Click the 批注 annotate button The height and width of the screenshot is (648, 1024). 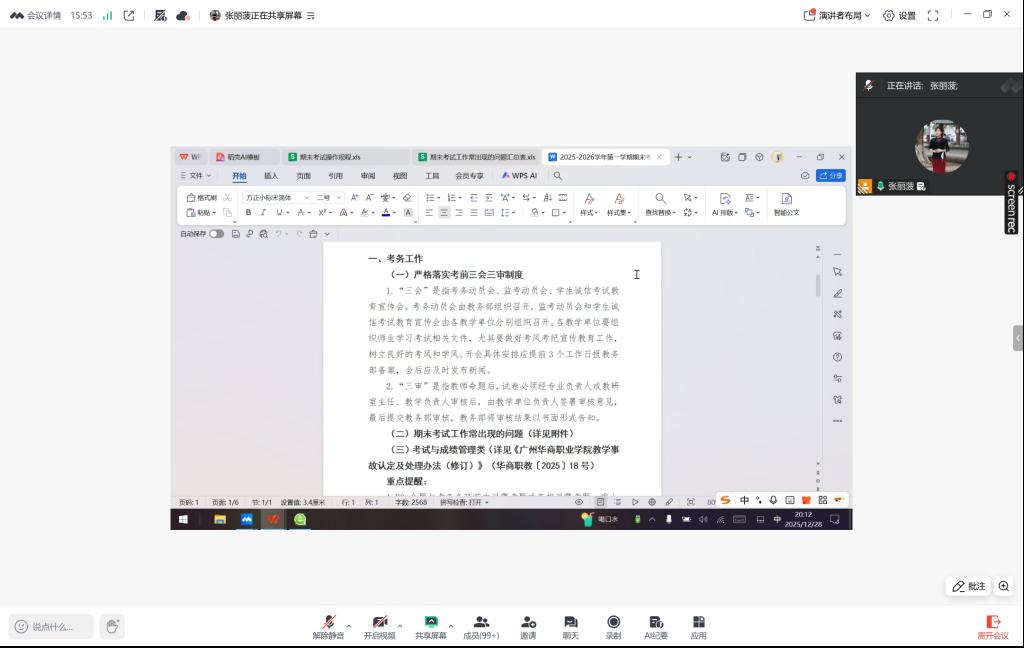coord(968,586)
